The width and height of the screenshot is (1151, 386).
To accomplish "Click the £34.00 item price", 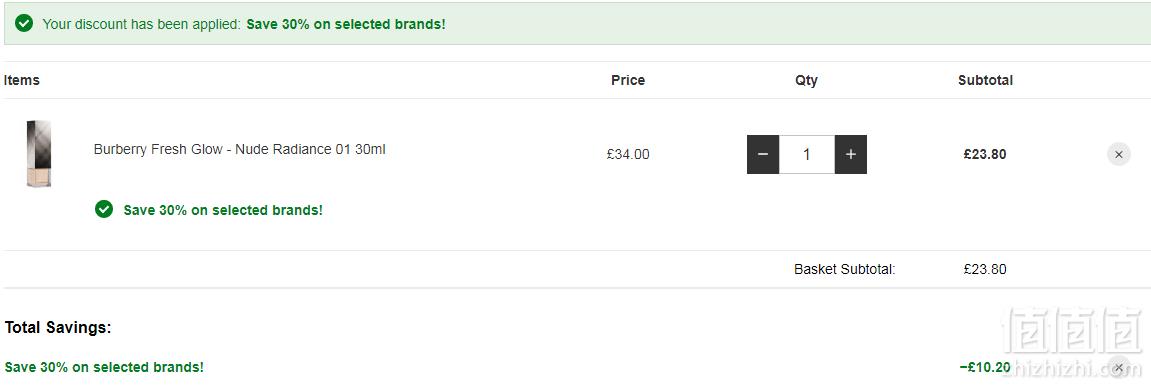I will click(628, 154).
